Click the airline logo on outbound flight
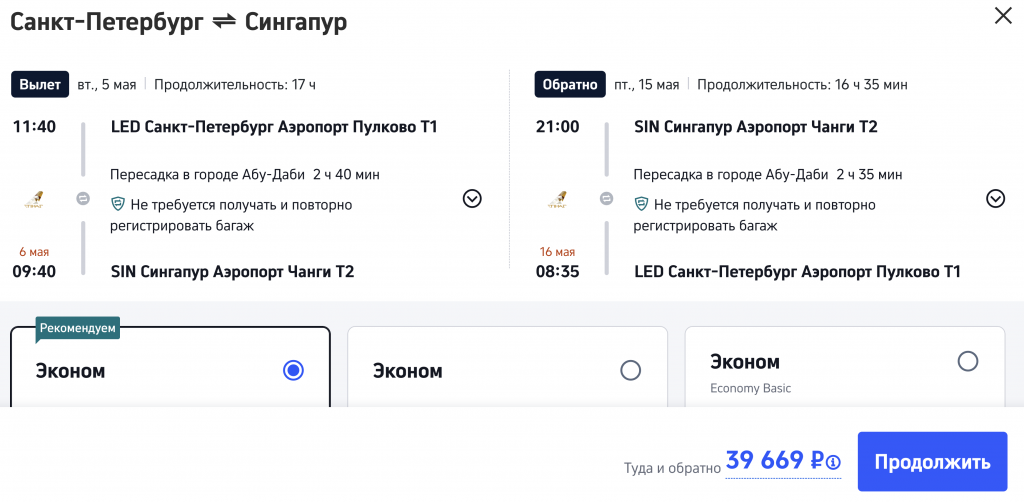The width and height of the screenshot is (1024, 502). click(32, 200)
